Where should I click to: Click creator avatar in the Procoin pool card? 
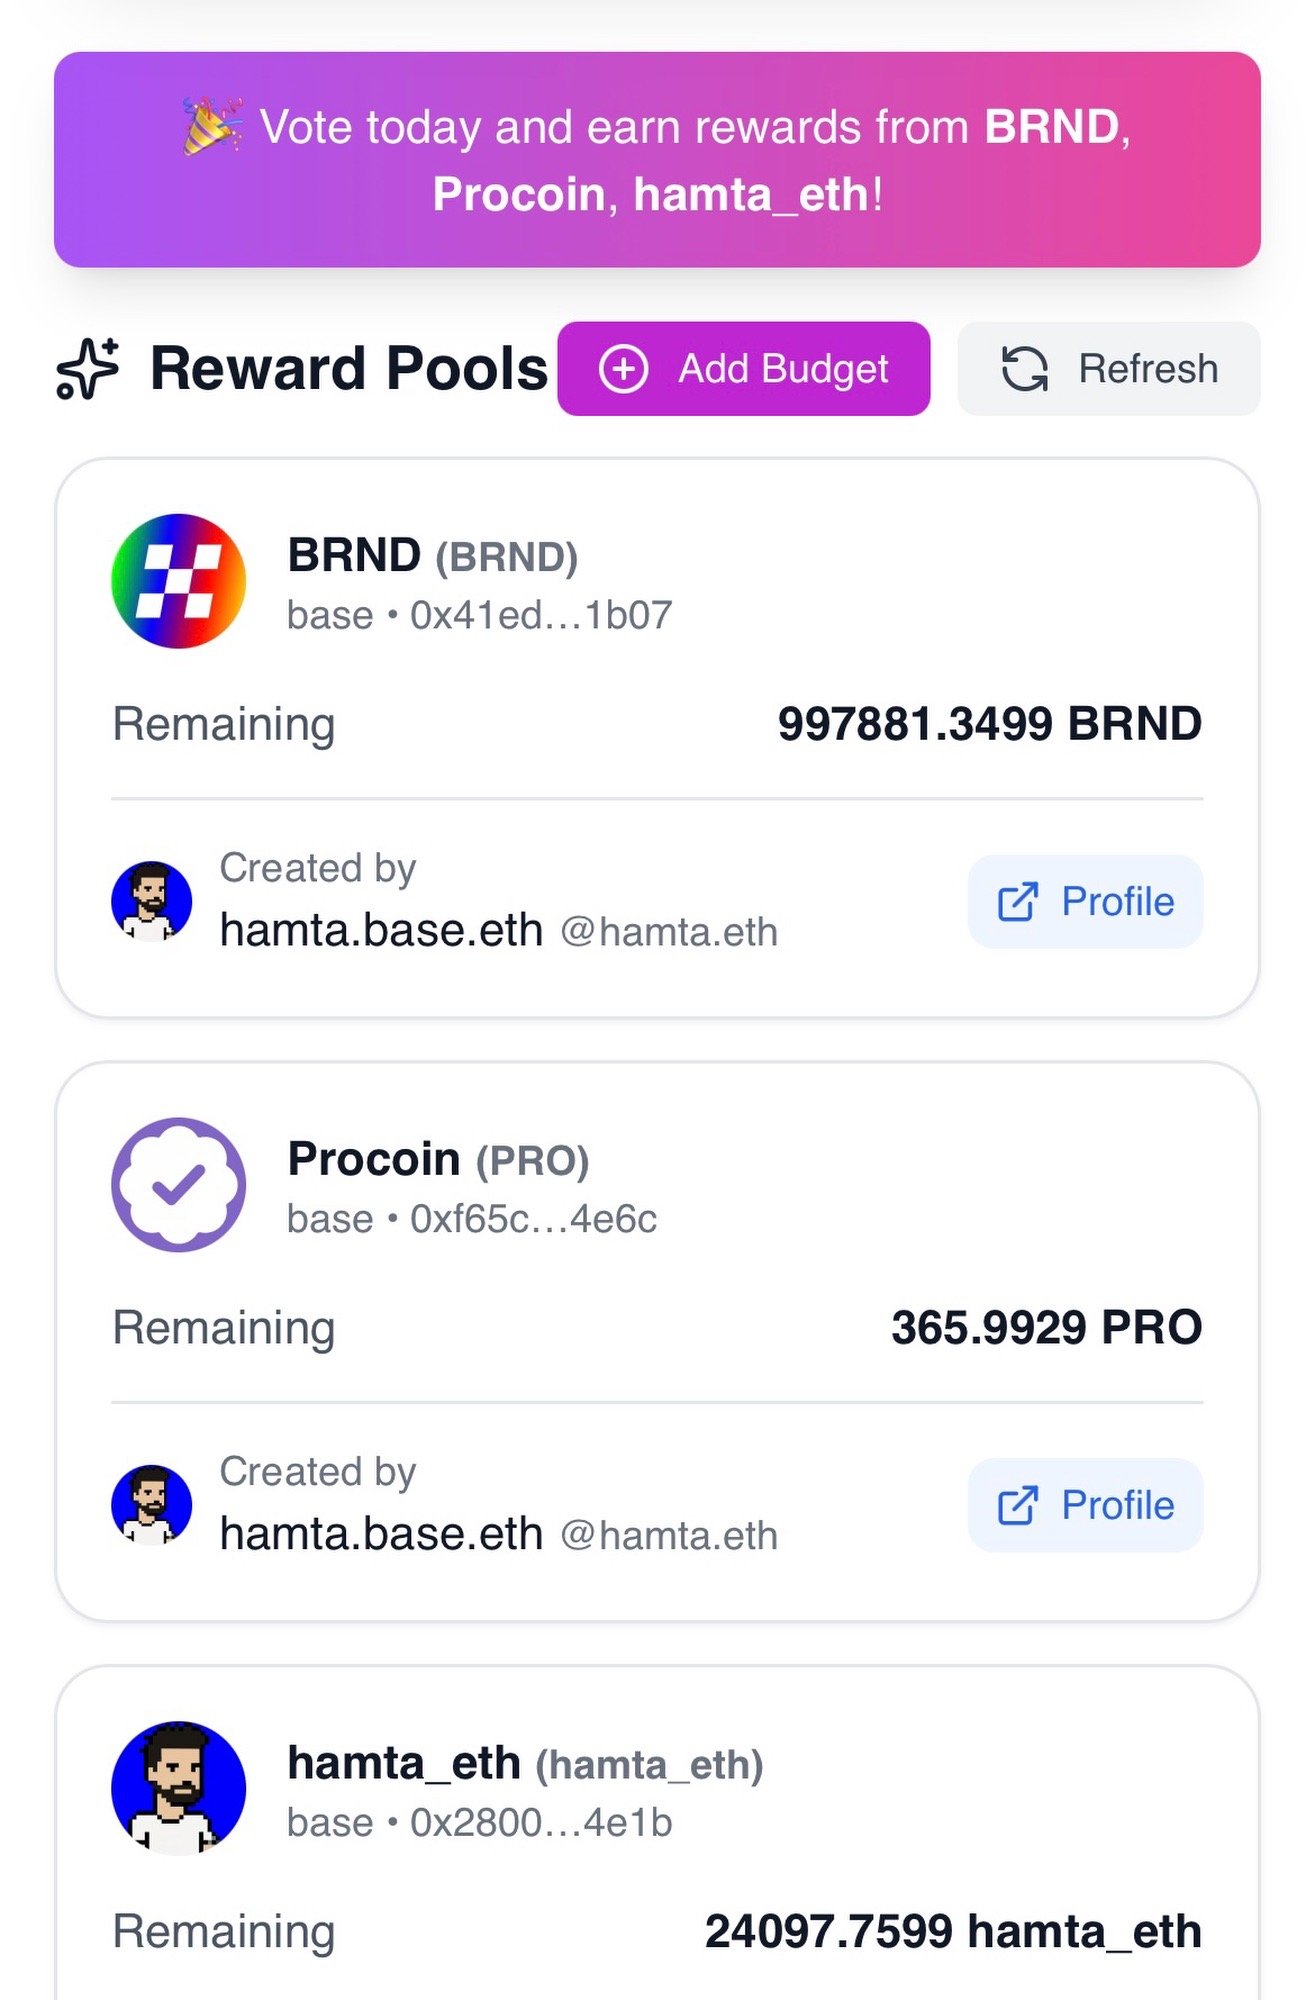click(151, 1505)
